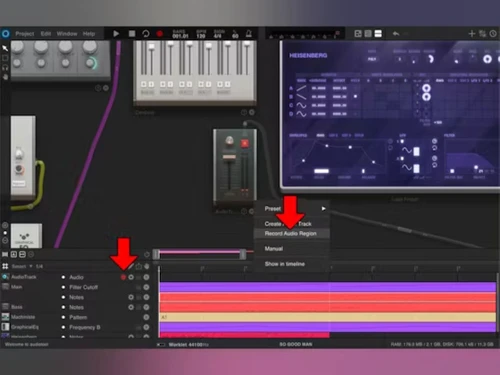Select the middle layout view icon
Screen dimensions: 500x375
click(368, 34)
